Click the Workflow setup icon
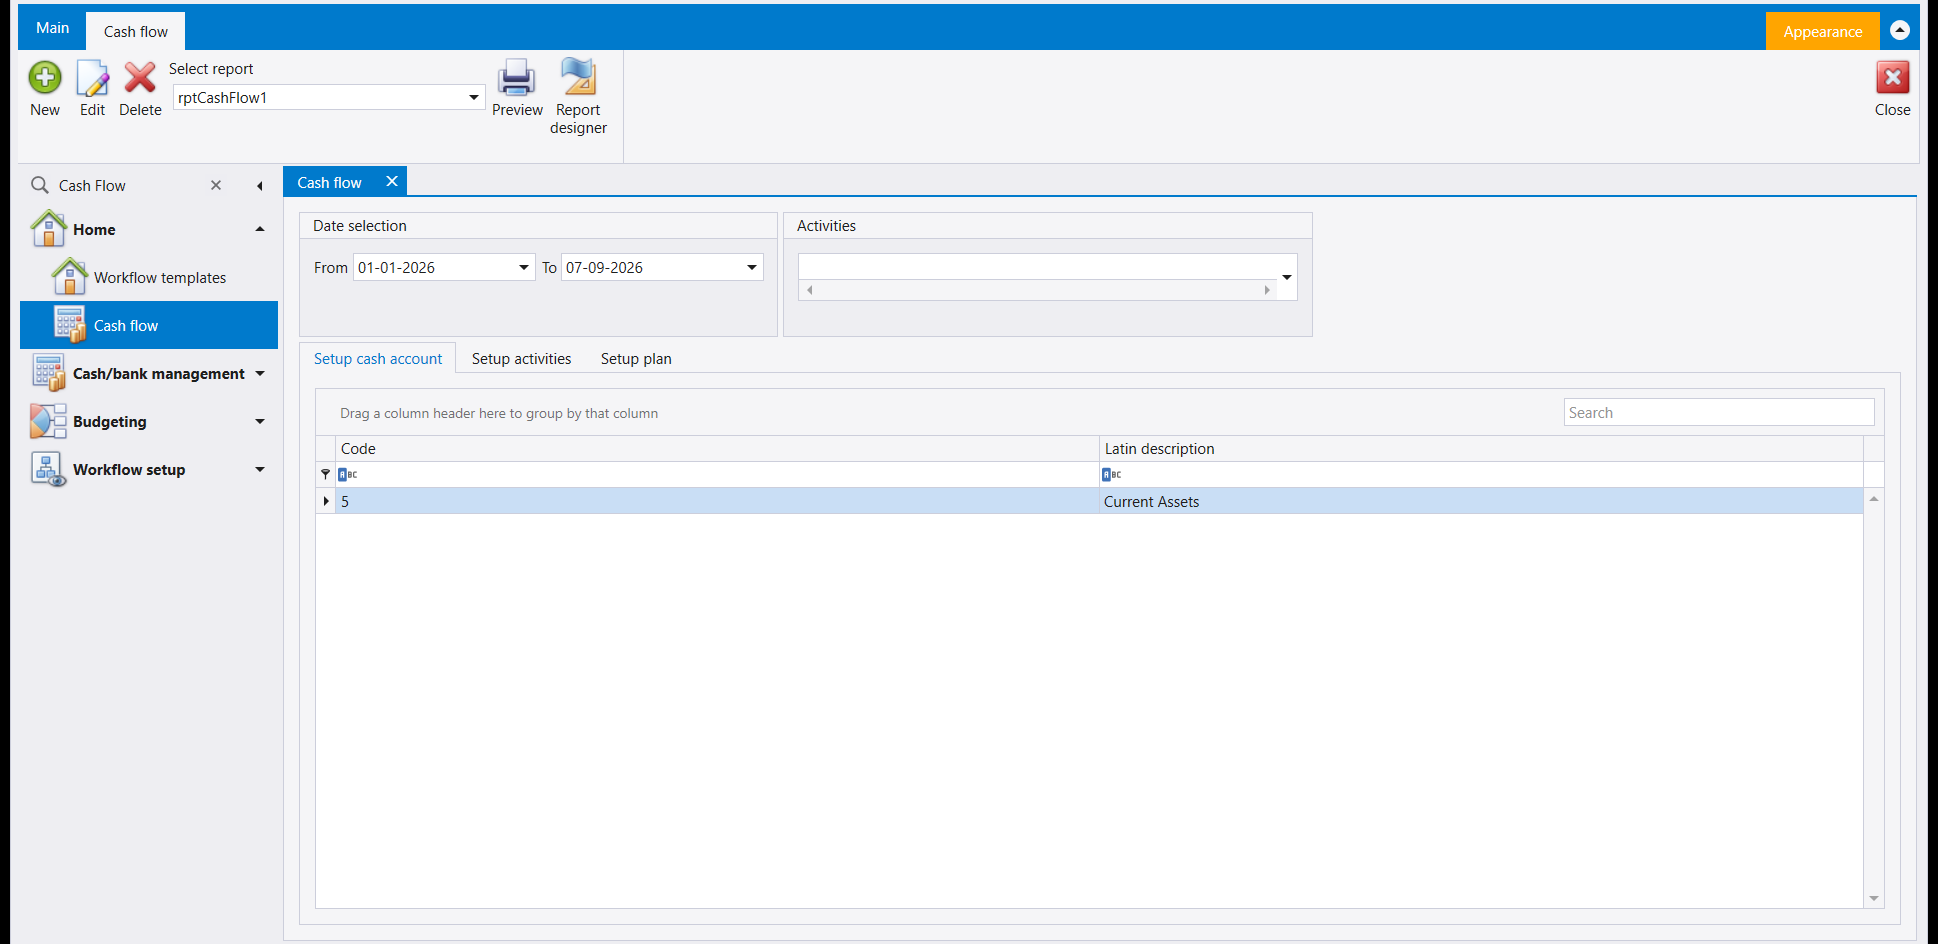Viewport: 1938px width, 944px height. tap(48, 469)
